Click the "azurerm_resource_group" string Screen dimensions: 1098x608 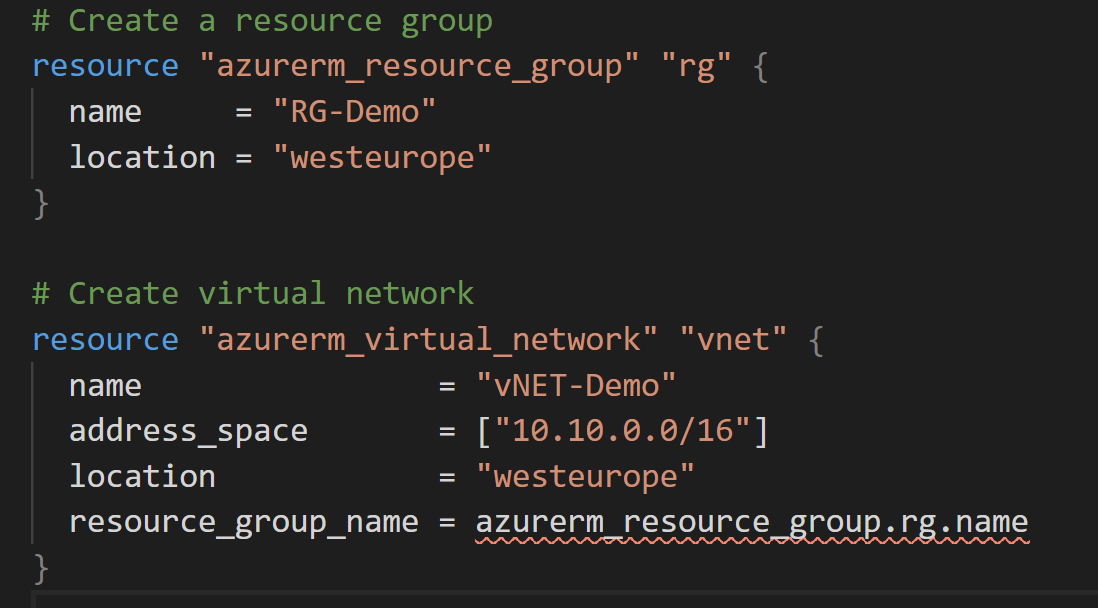click(x=419, y=67)
